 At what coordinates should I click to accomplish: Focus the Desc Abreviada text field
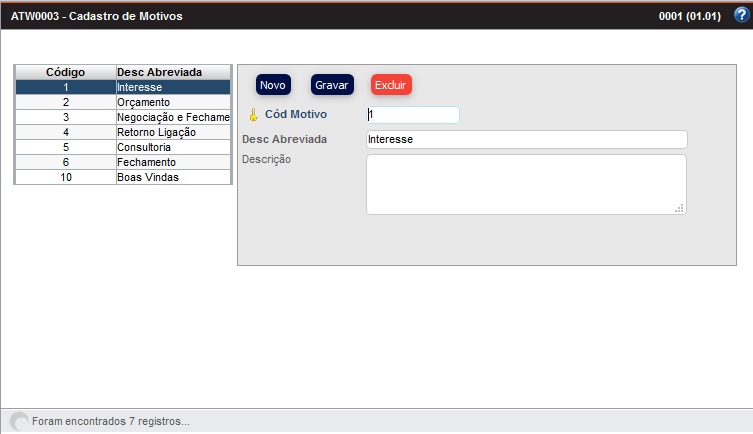click(526, 139)
